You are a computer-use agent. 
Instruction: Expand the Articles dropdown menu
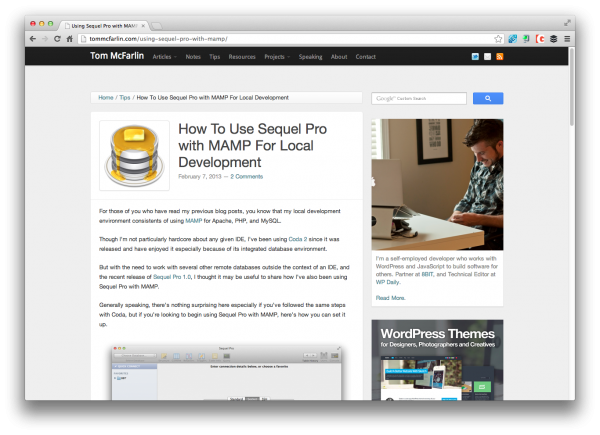[x=164, y=57]
